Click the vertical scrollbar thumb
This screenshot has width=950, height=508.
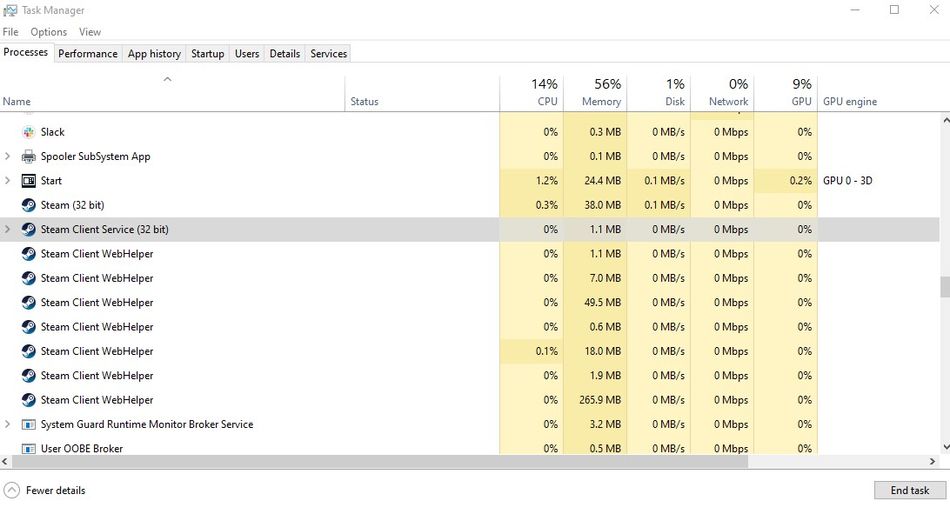click(945, 287)
